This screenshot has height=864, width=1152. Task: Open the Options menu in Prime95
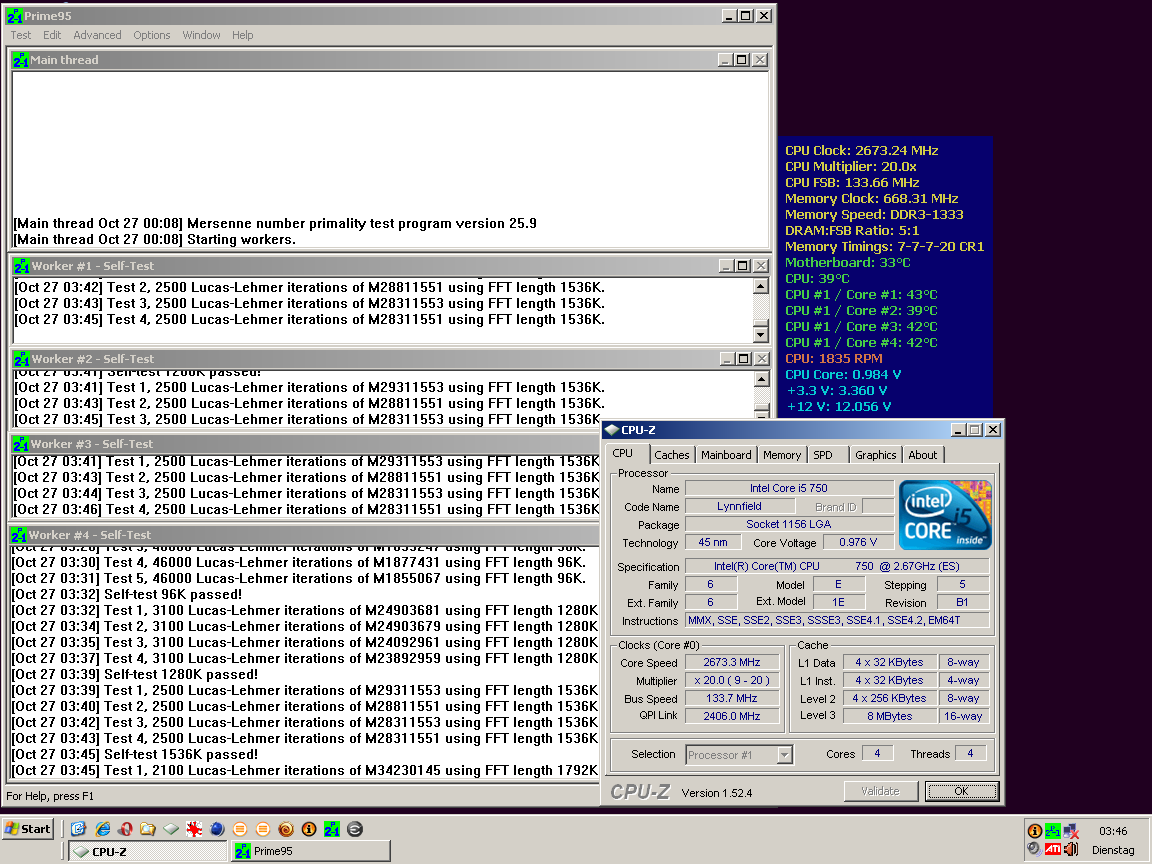(x=152, y=35)
